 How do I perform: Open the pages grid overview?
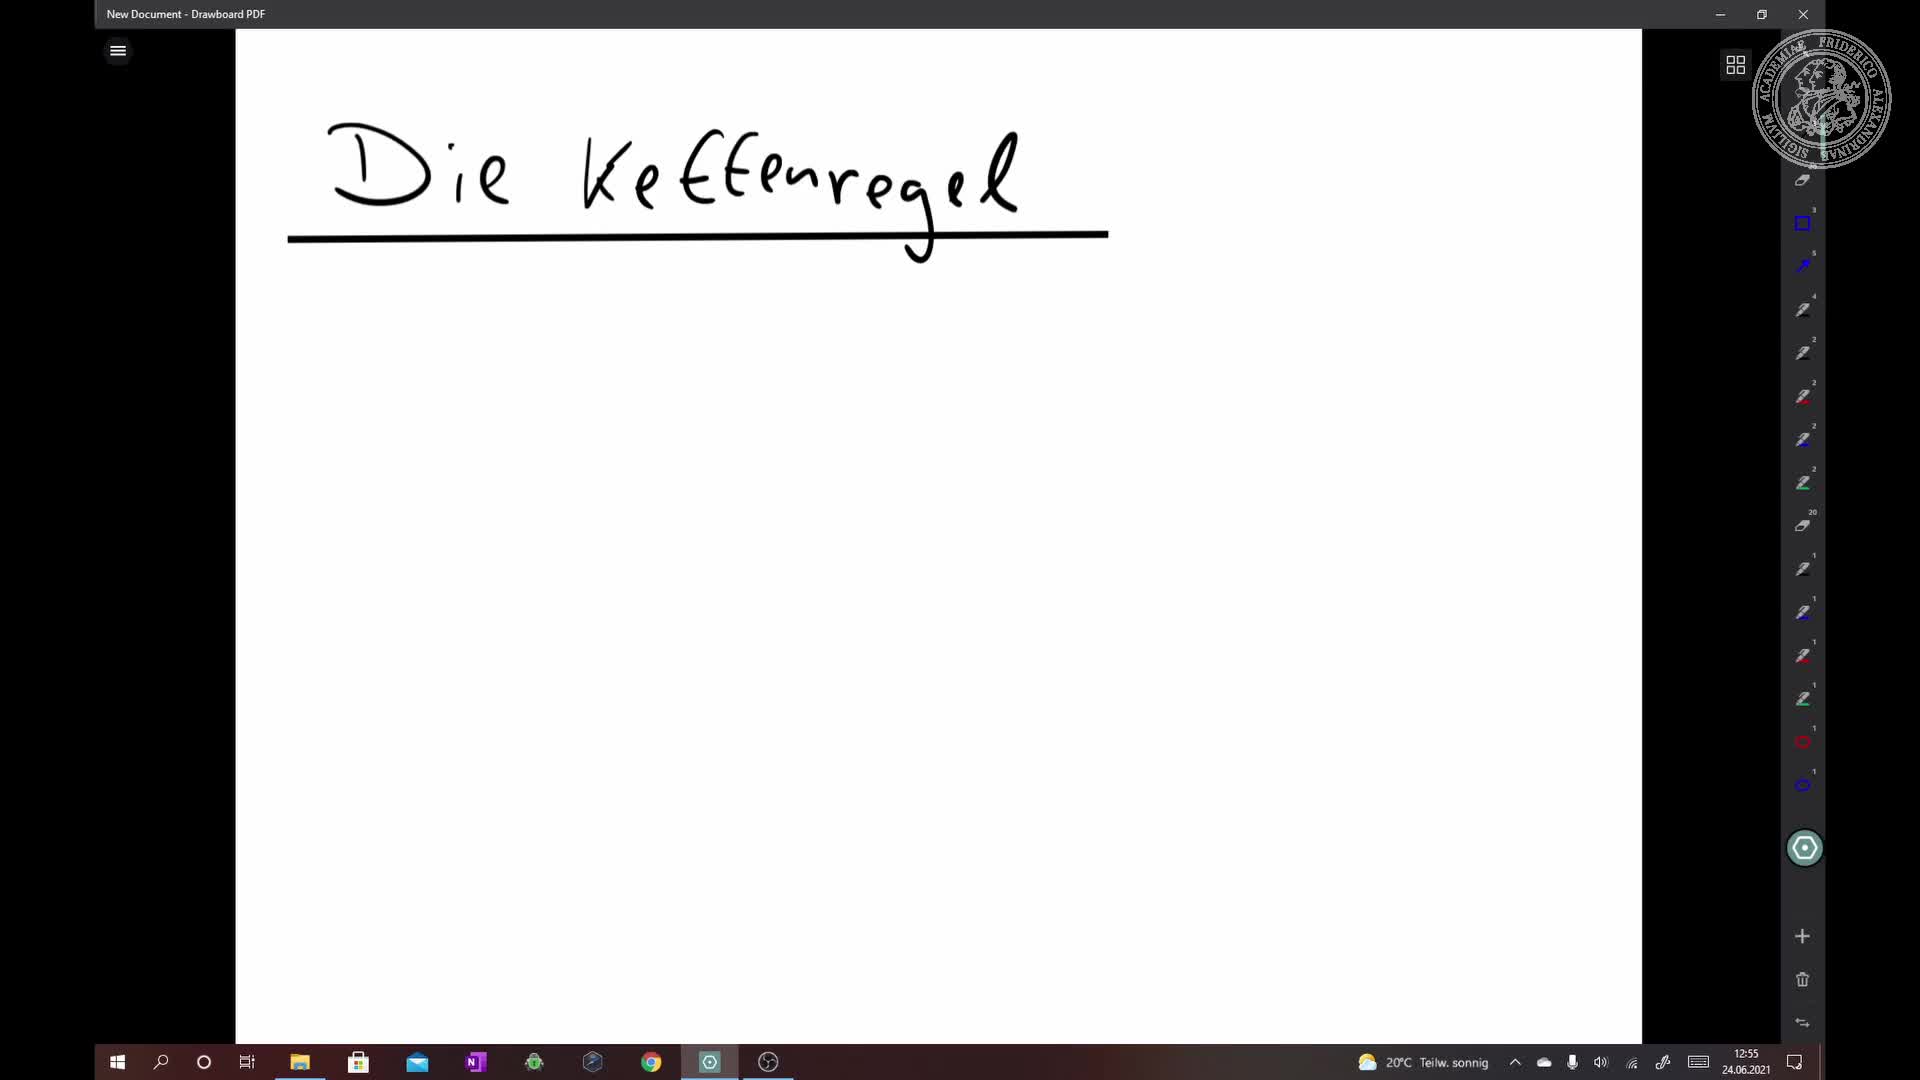pos(1735,64)
